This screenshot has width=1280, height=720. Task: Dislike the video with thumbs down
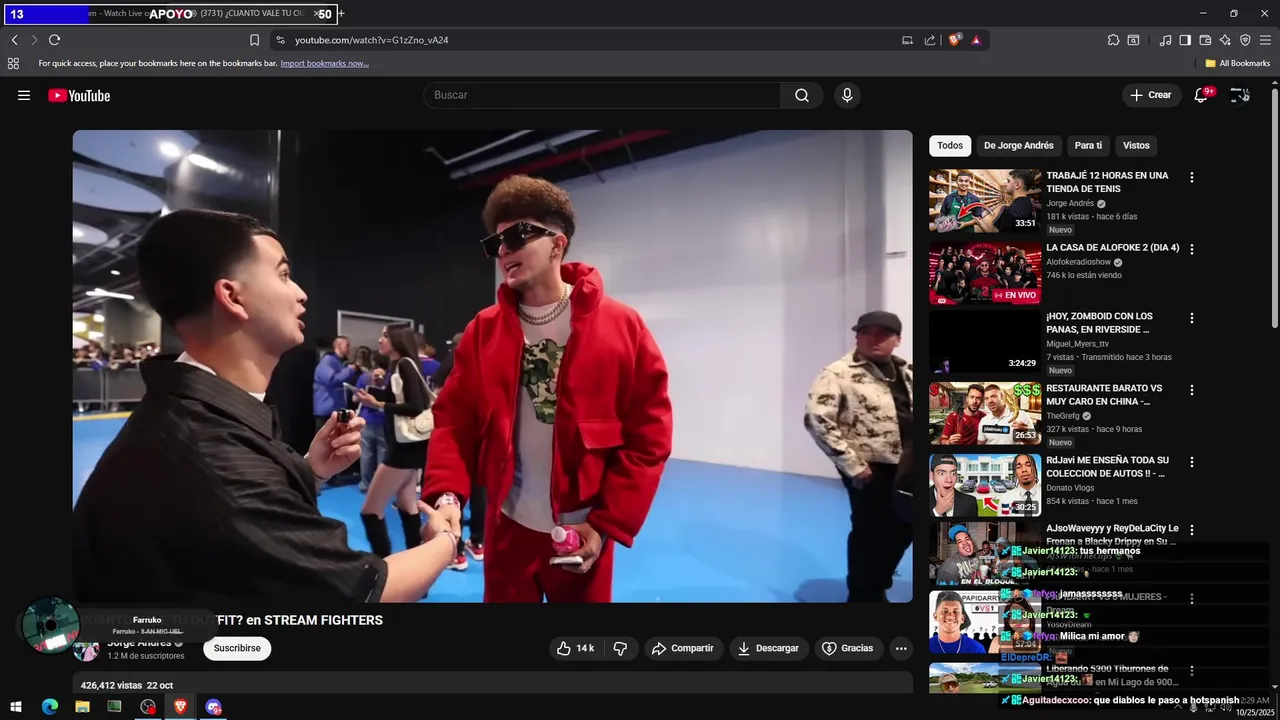coord(620,648)
